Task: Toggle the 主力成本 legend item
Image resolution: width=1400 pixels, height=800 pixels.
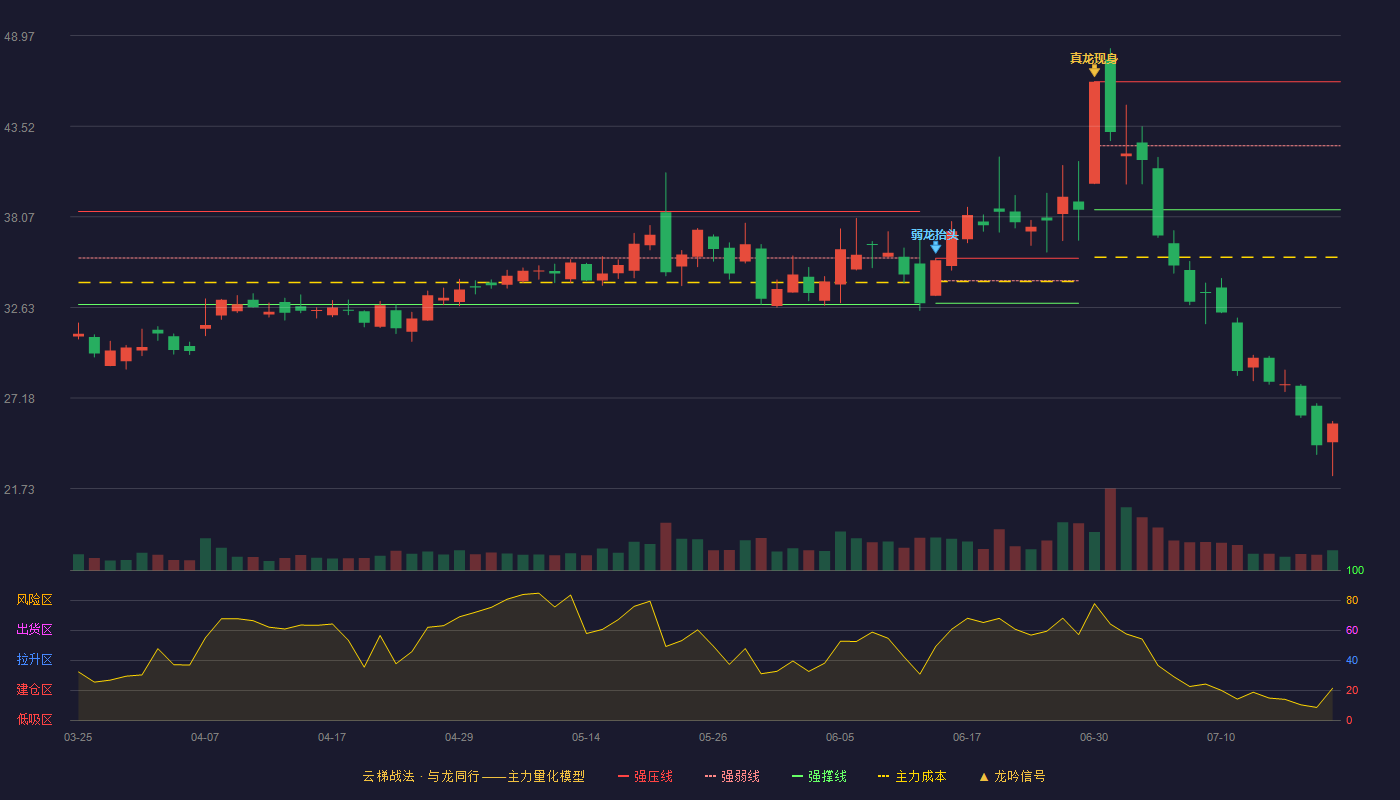Action: [x=912, y=776]
